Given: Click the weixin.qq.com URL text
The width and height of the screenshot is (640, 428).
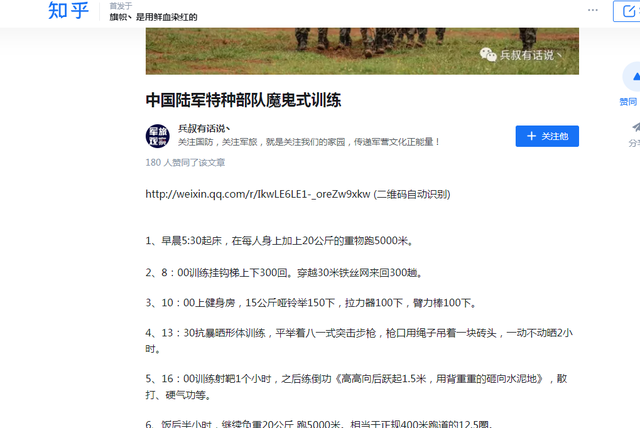Looking at the screenshot, I should click(258, 193).
